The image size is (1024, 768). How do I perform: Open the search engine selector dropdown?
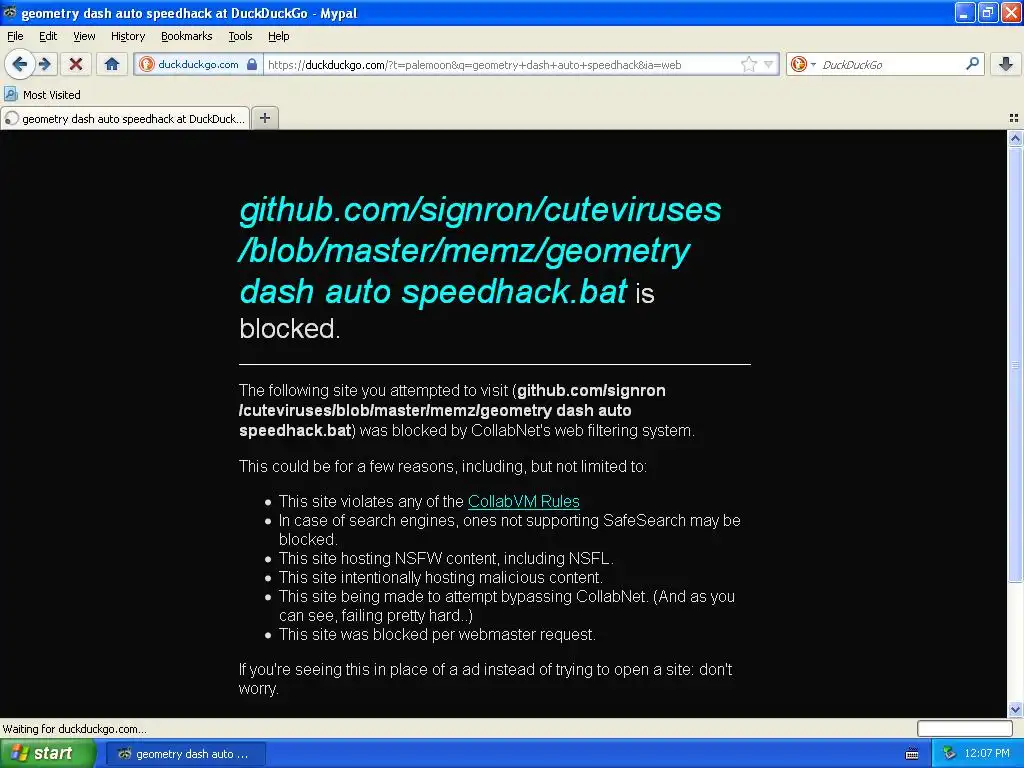coord(803,64)
